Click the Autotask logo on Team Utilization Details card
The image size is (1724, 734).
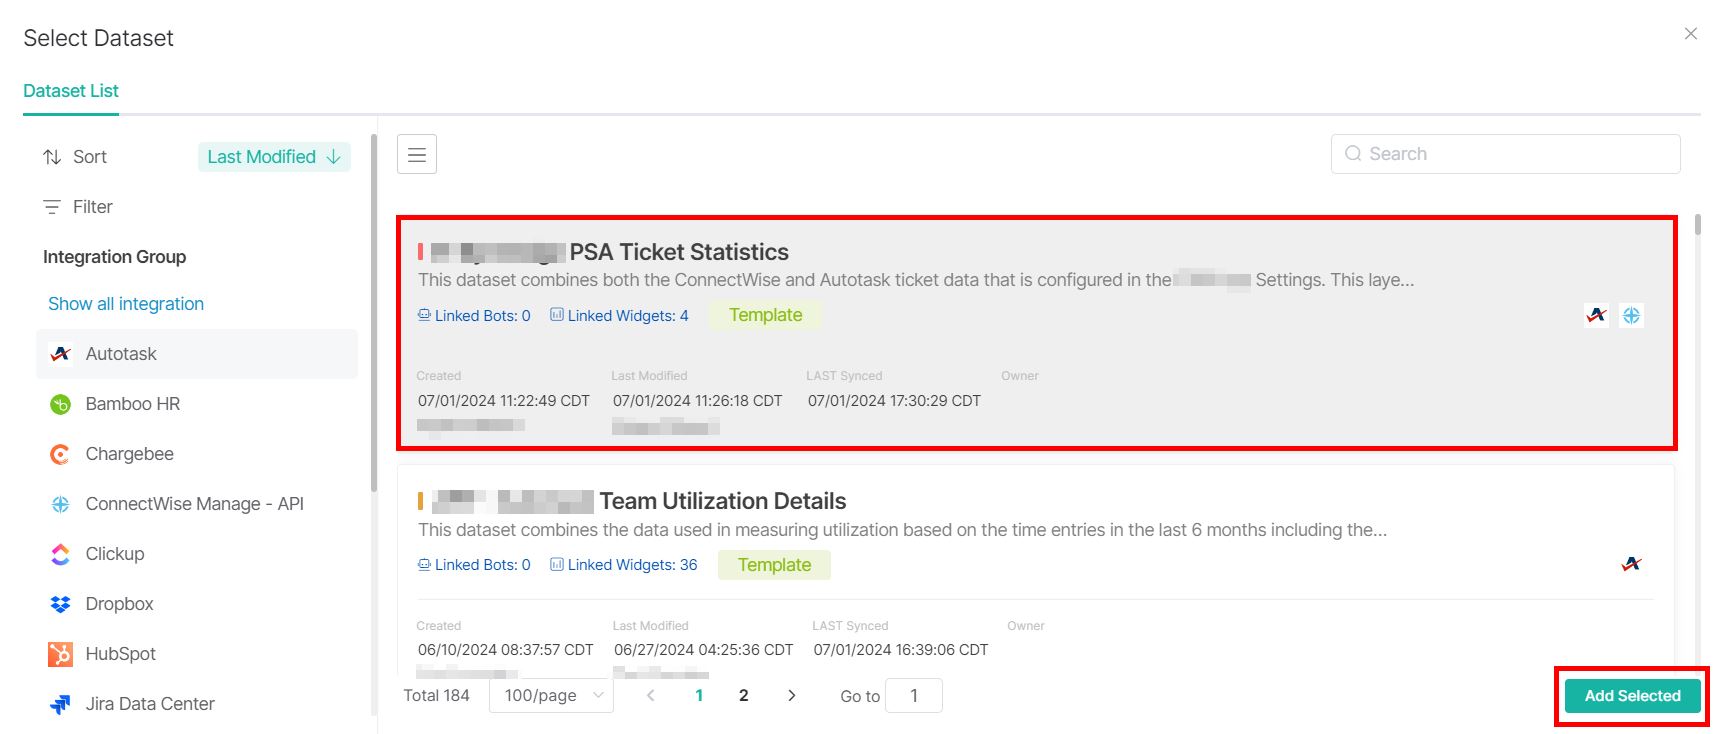pos(1631,564)
